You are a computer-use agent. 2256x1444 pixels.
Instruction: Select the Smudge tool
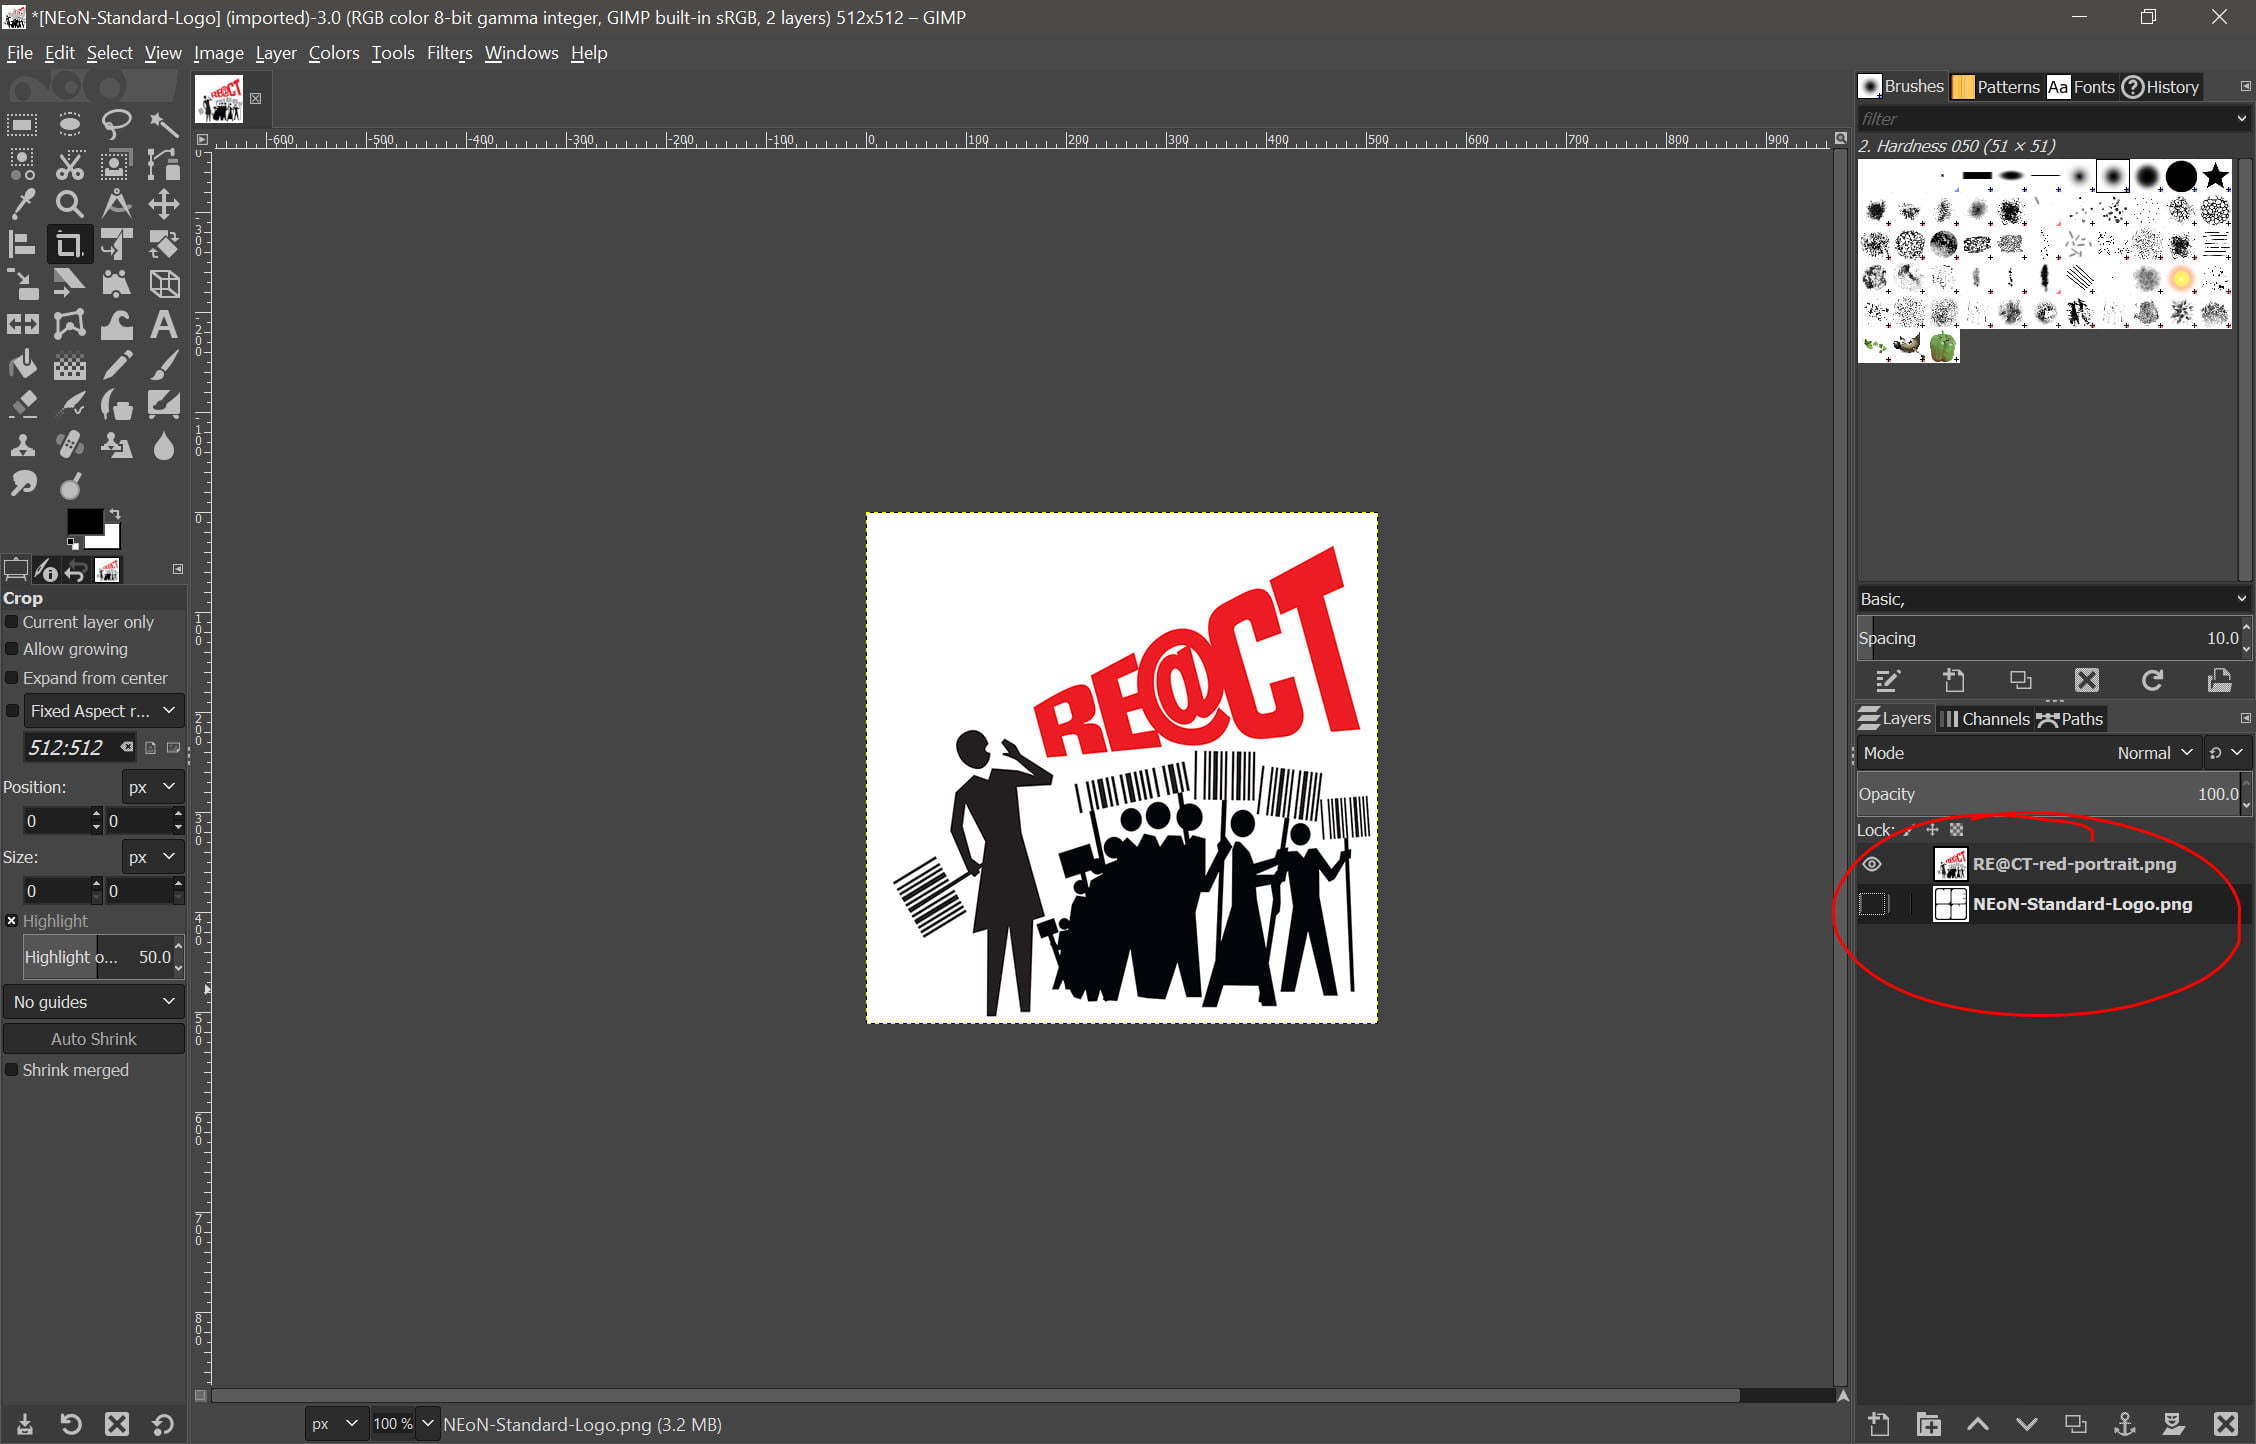tap(22, 485)
